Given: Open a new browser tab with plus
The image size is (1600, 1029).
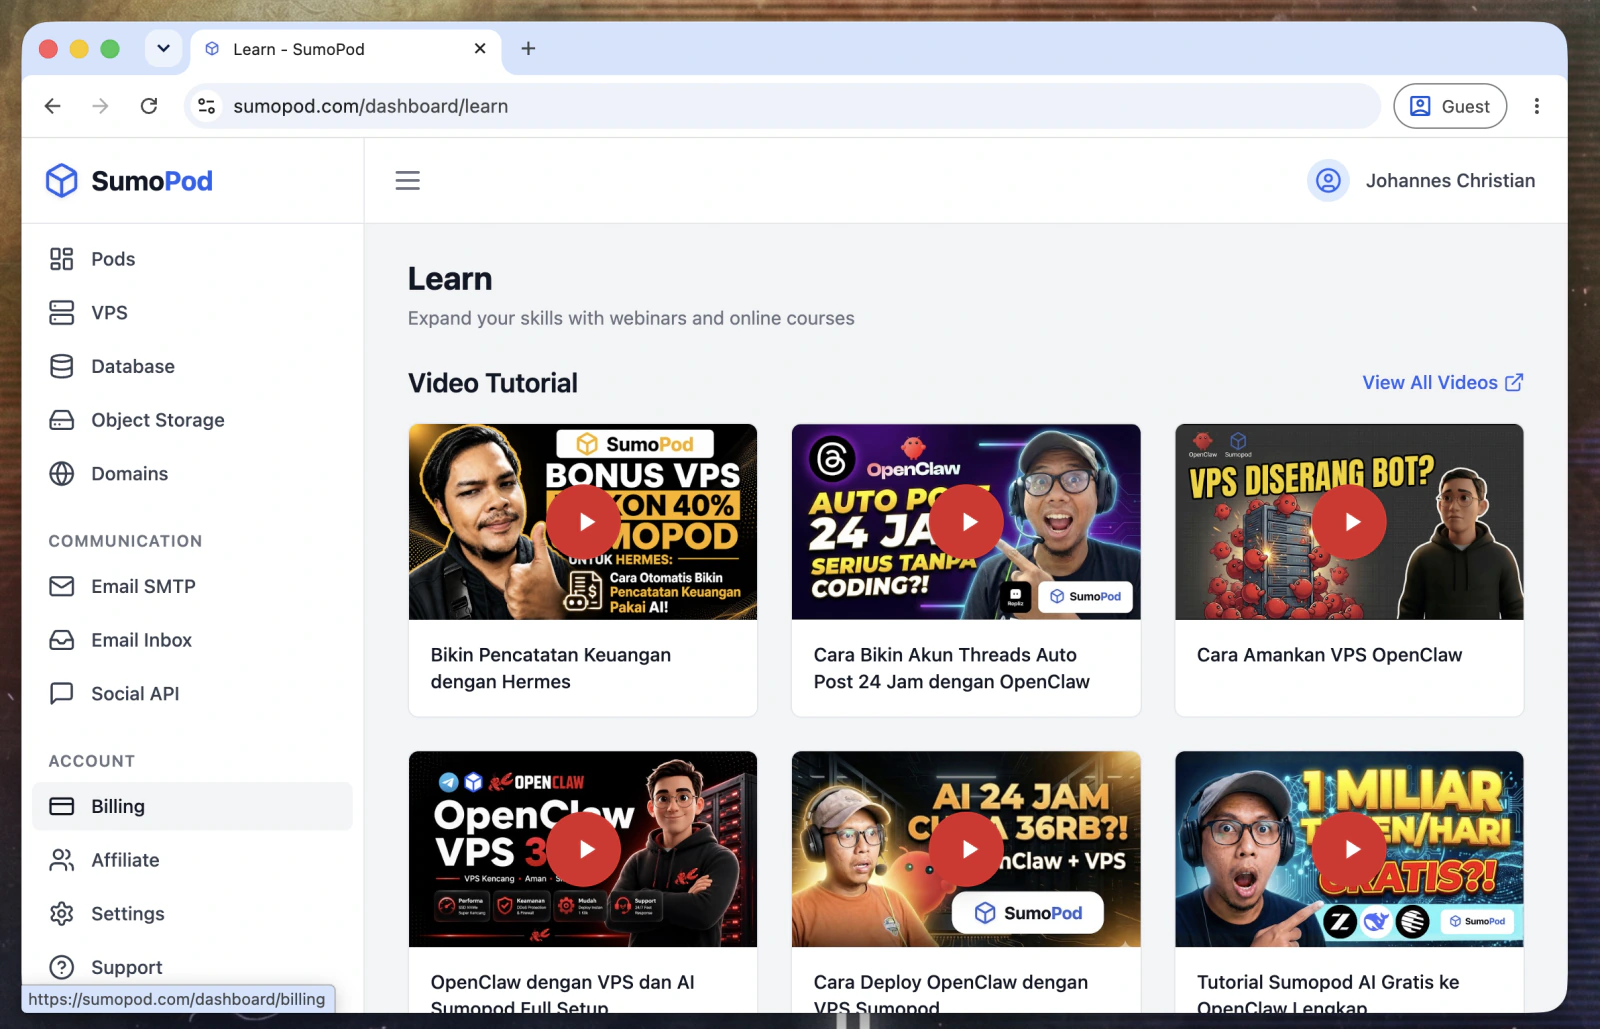Looking at the screenshot, I should [529, 48].
